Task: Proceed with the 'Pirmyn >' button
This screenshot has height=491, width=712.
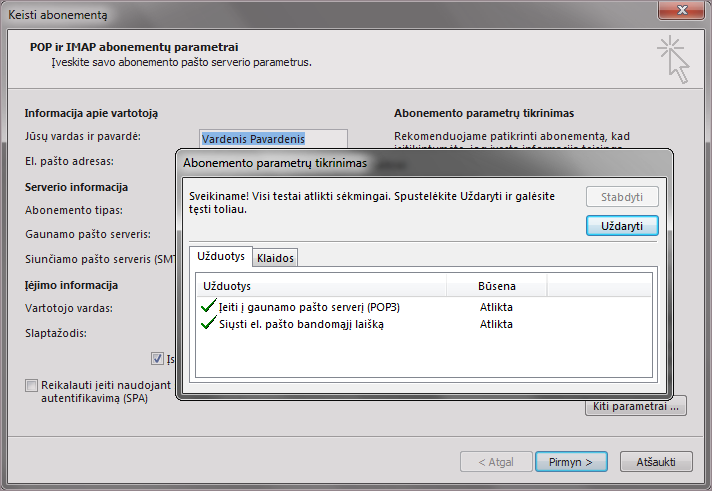Action: (x=571, y=462)
